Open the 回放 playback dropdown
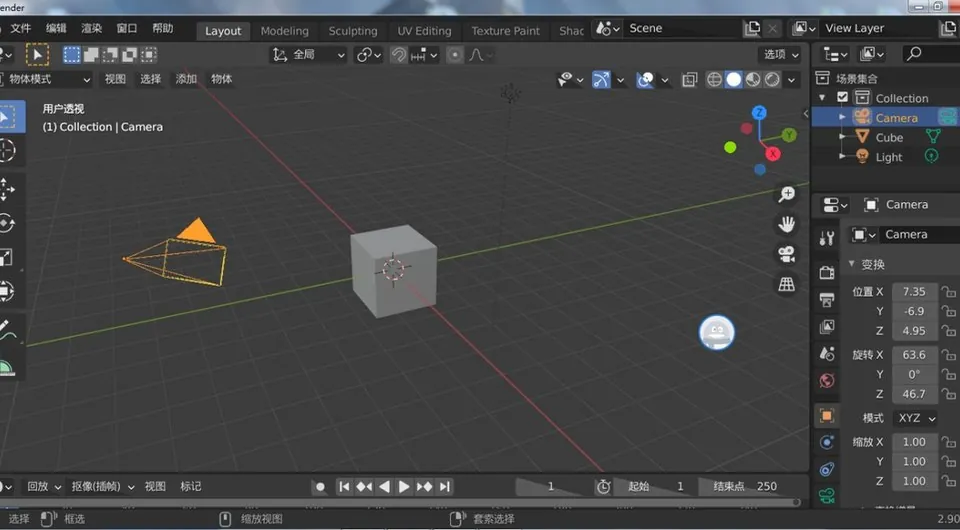This screenshot has height=530, width=960. click(44, 487)
